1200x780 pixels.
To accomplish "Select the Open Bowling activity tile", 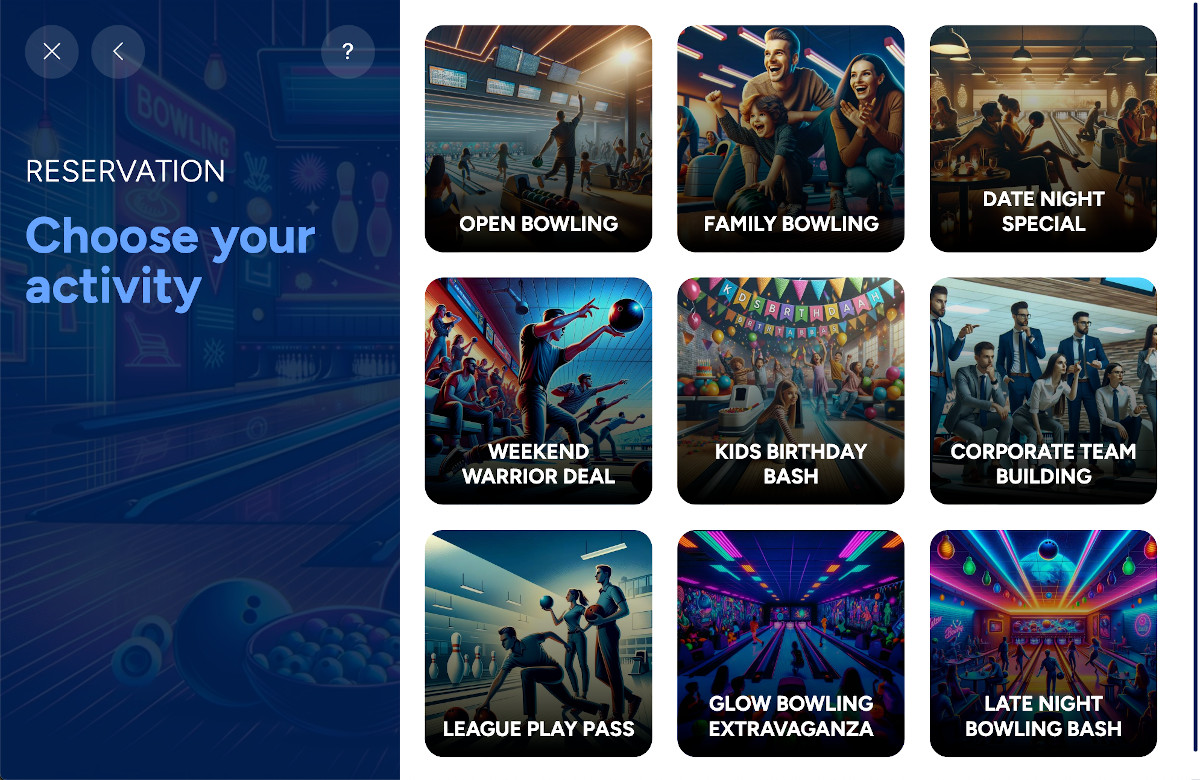I will pos(538,139).
